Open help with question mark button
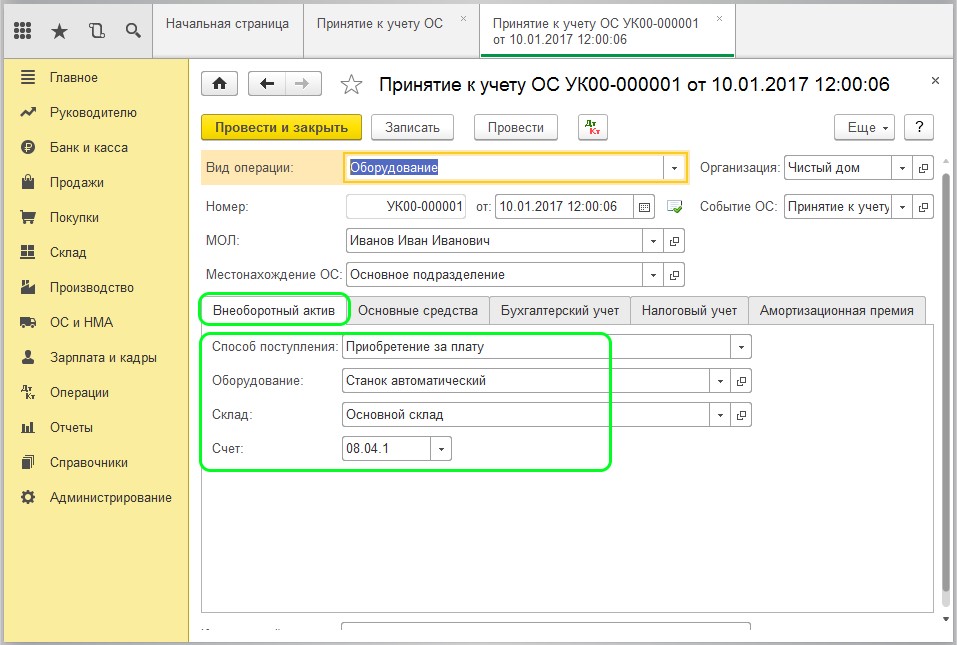 pos(919,127)
